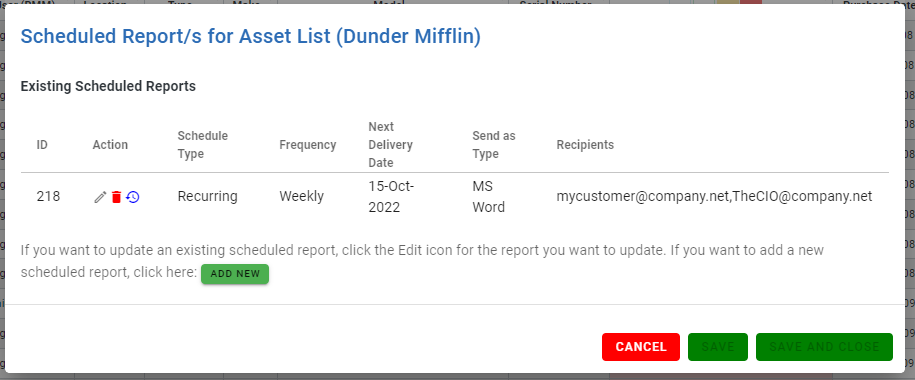Cancel the scheduled report dialog
This screenshot has height=380, width=915.
tap(641, 347)
